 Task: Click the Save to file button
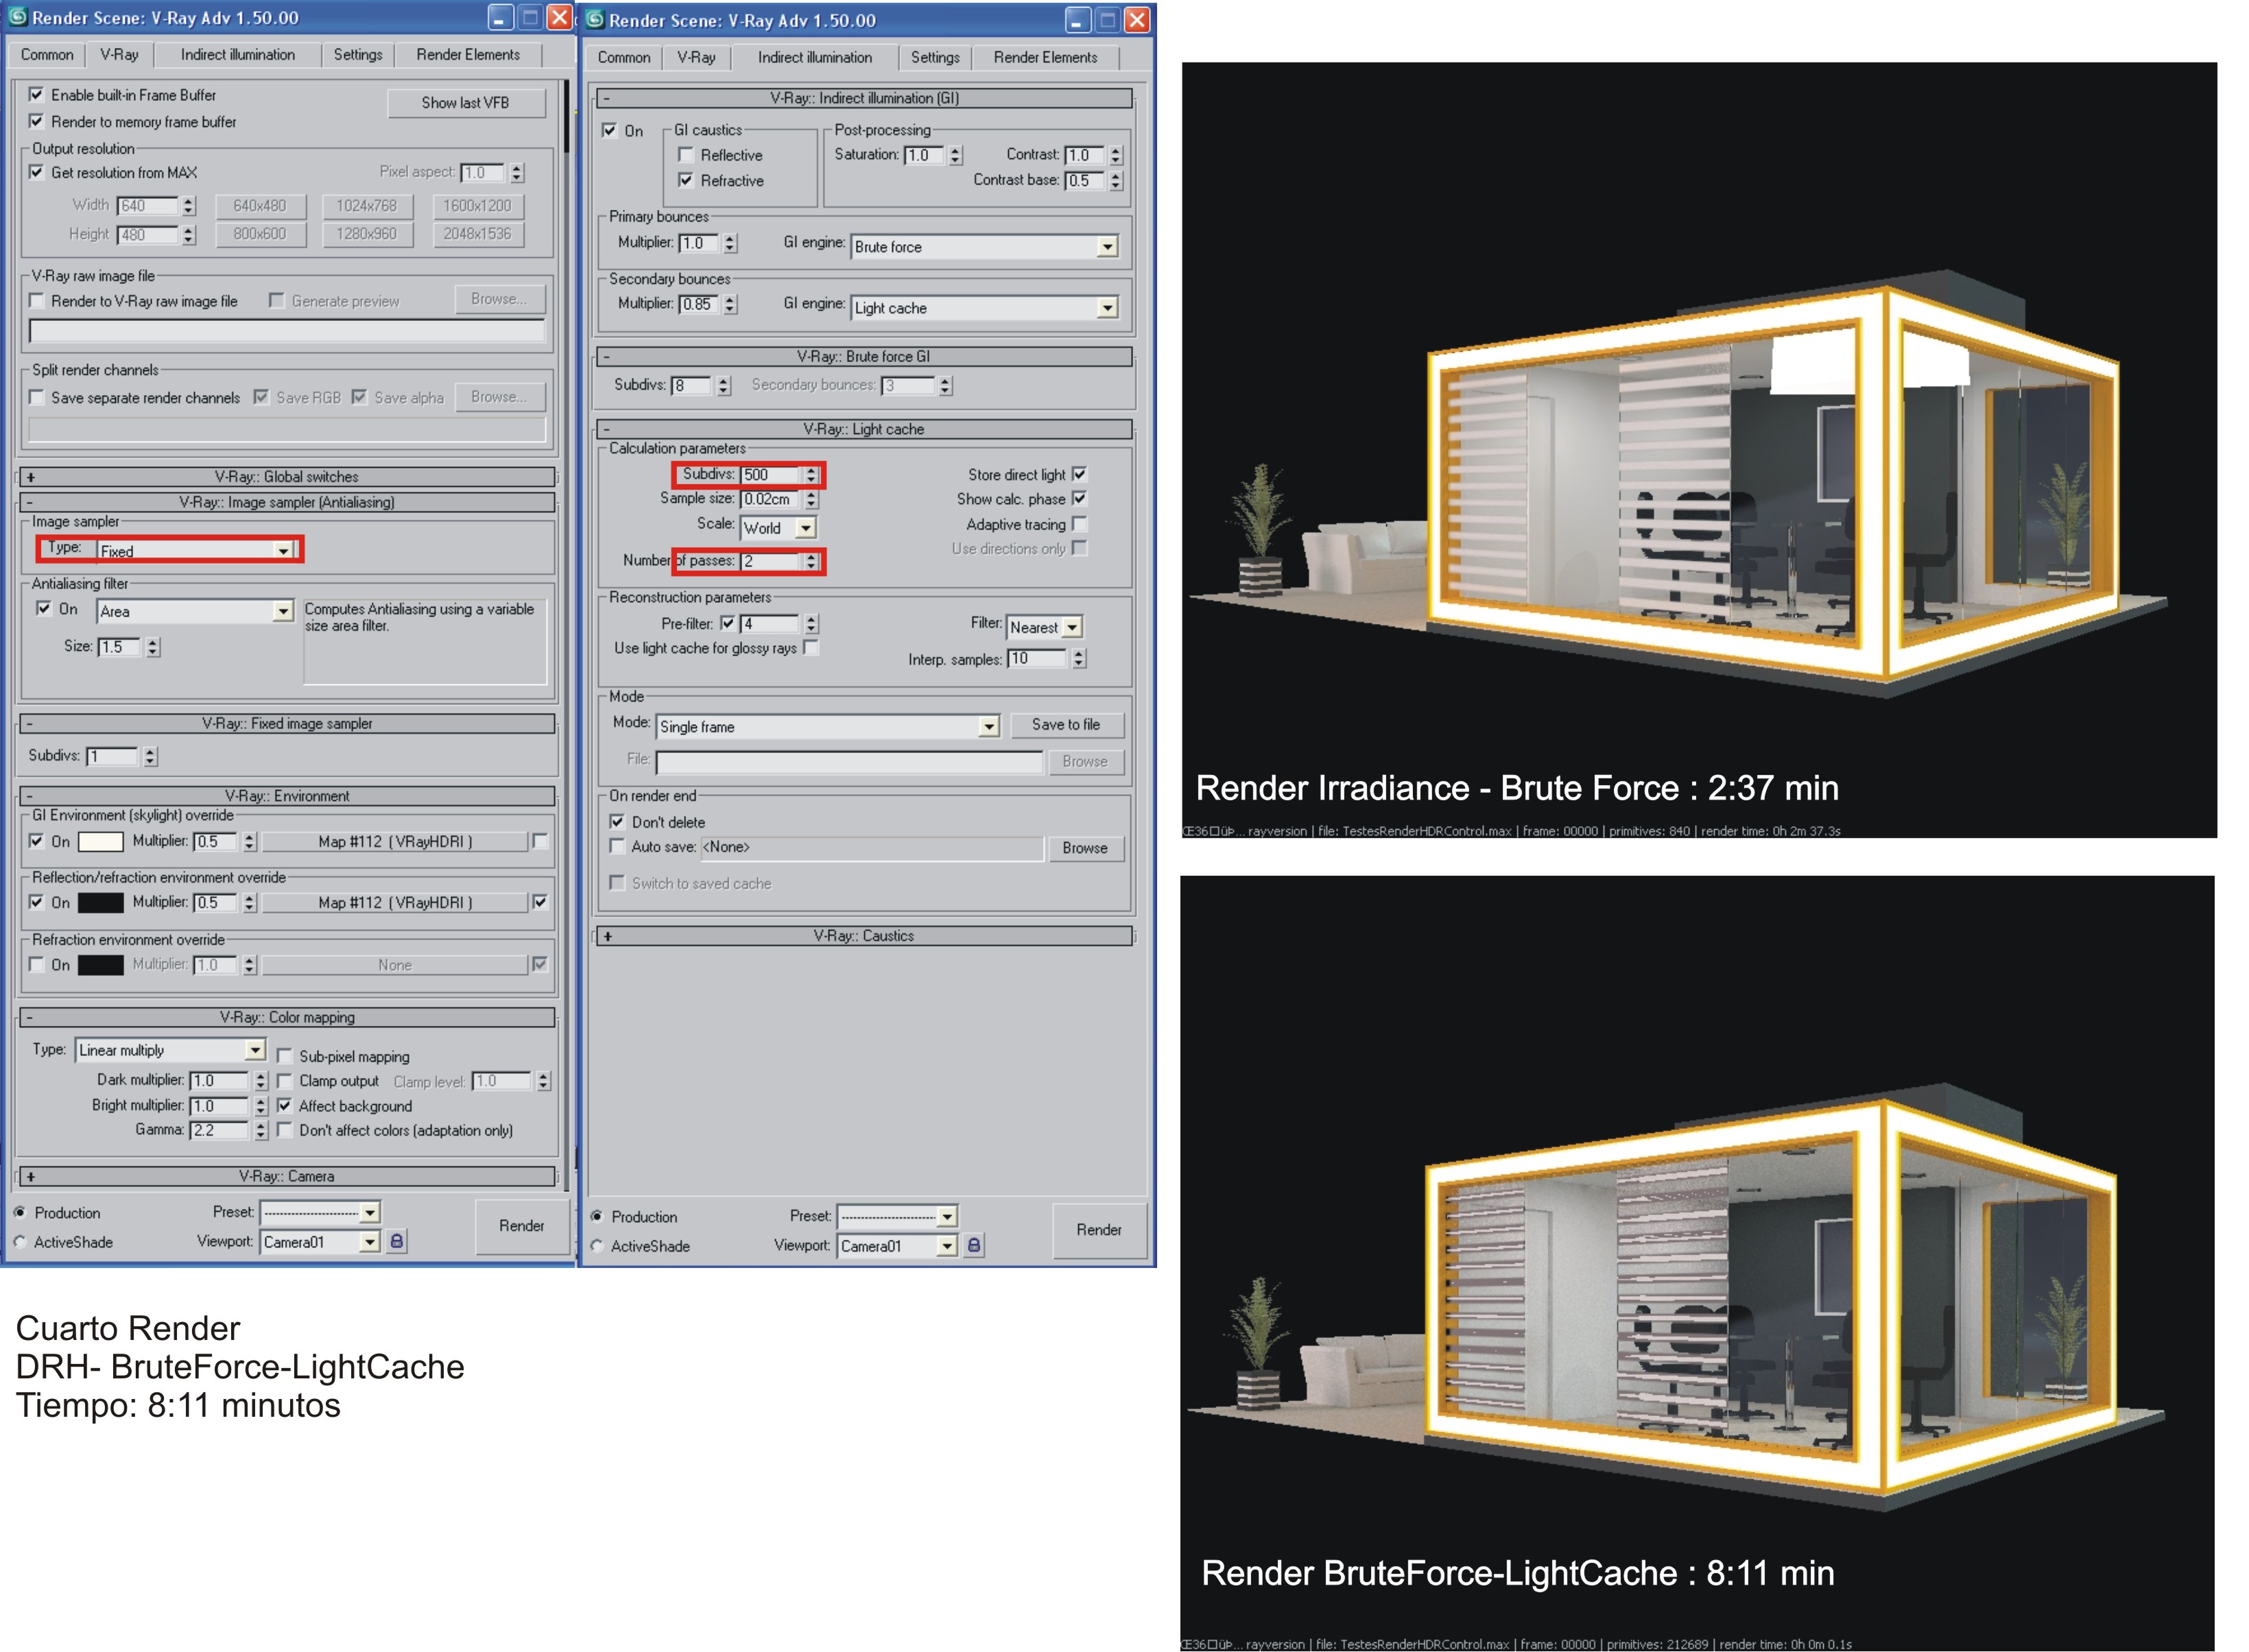[1065, 725]
